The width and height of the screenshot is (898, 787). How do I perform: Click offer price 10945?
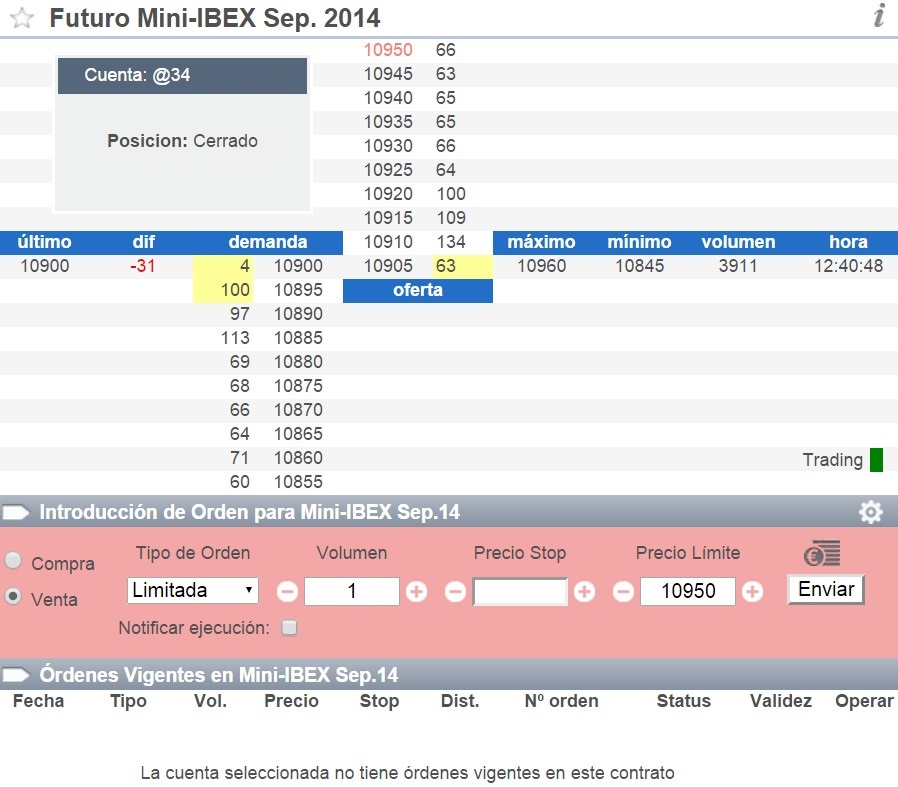coord(388,74)
